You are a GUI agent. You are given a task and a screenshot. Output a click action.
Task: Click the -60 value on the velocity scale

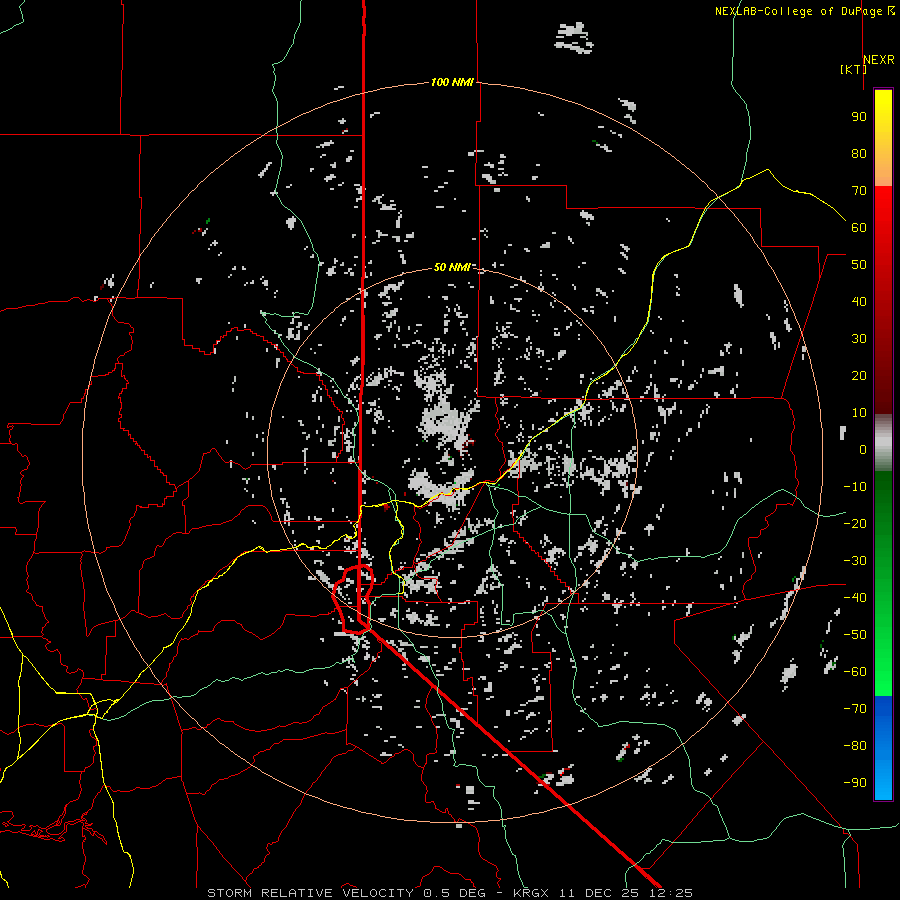855,672
